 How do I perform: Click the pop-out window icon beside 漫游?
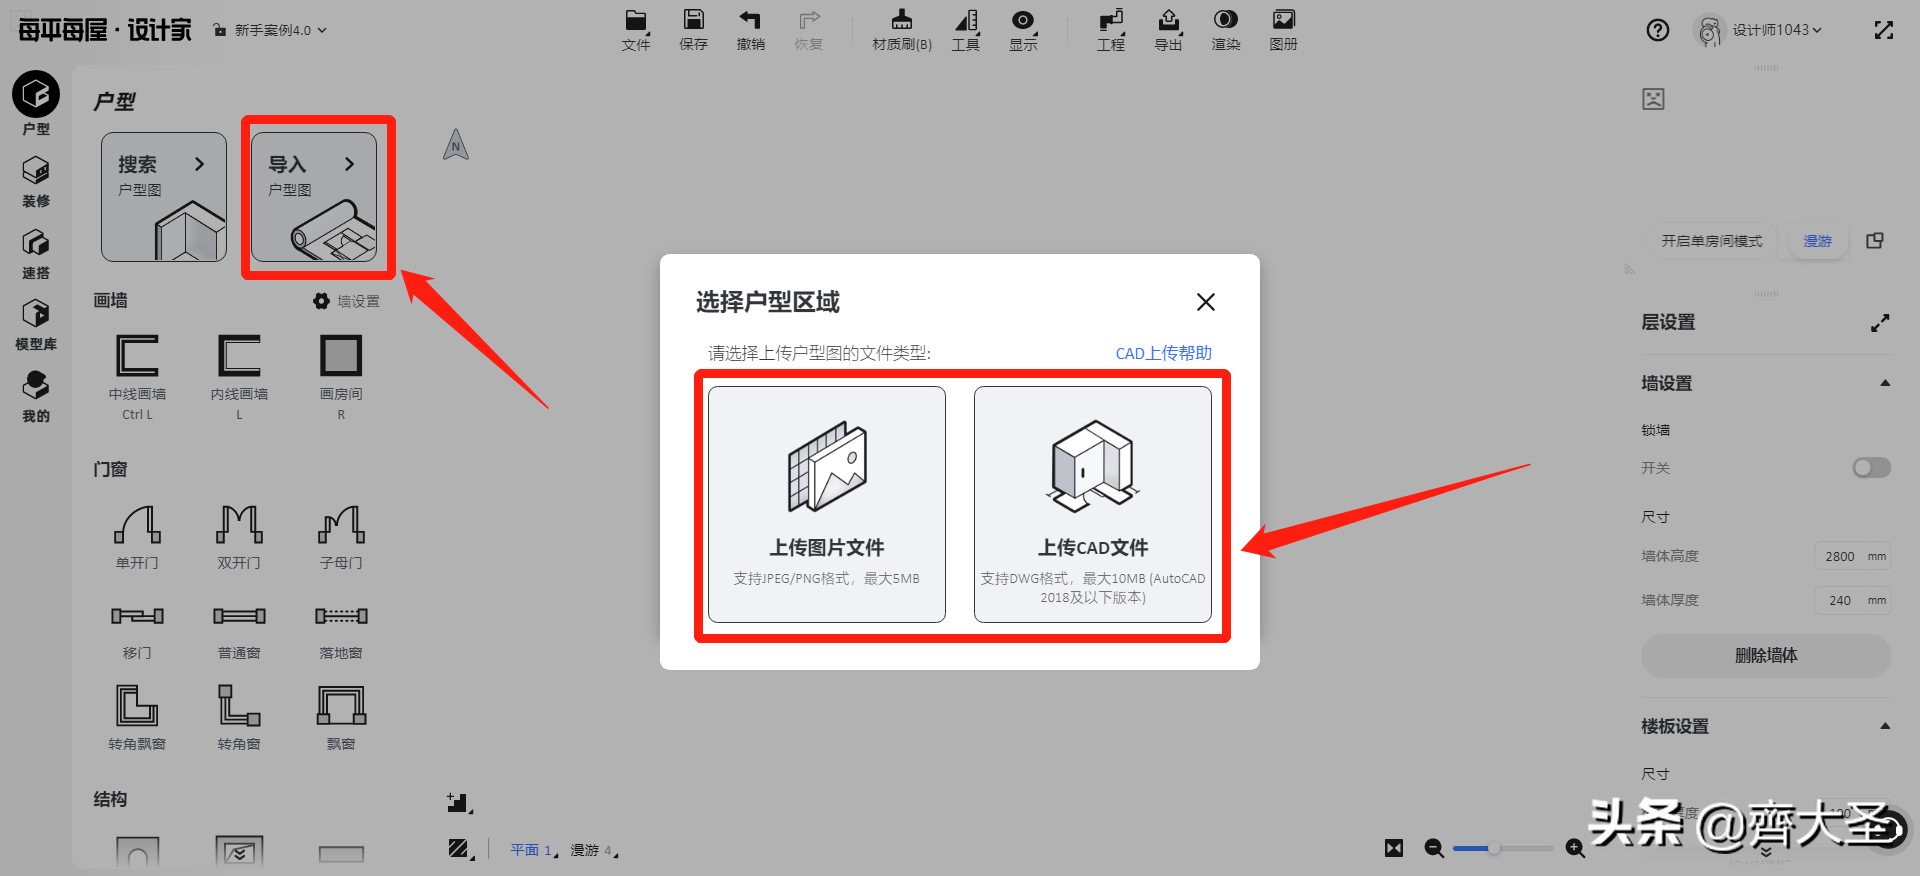(x=1875, y=241)
